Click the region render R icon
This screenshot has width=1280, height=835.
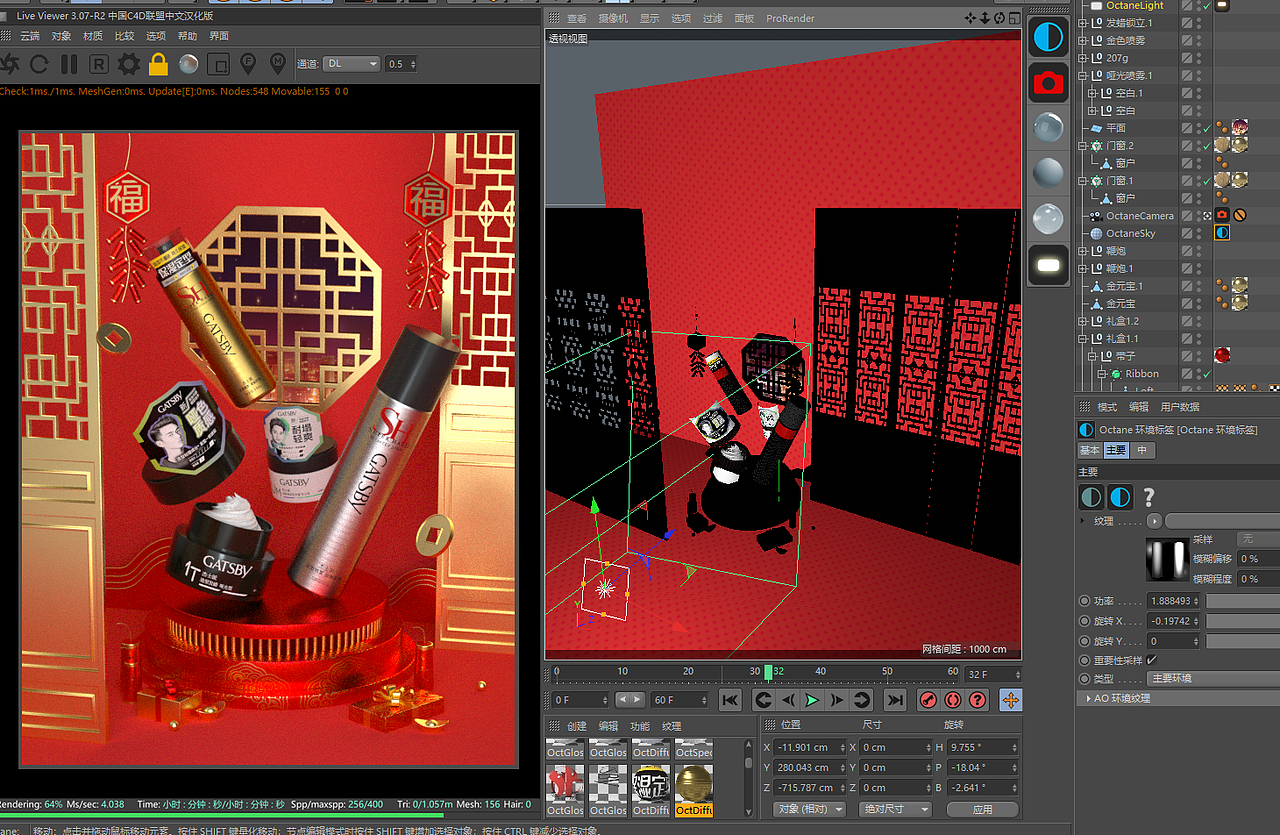(98, 63)
